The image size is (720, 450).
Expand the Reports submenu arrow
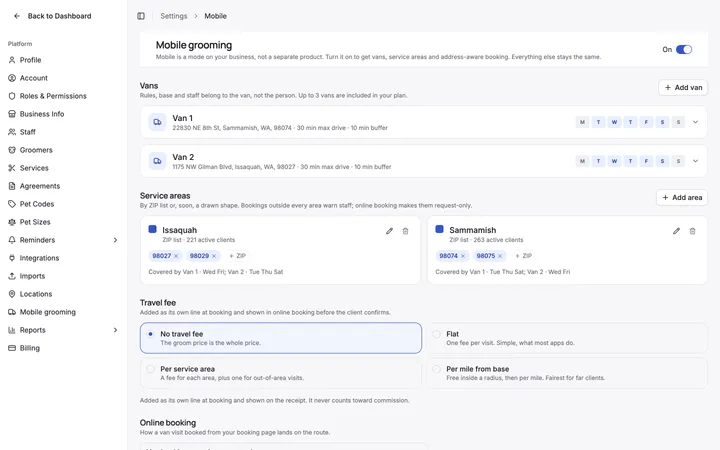pos(115,330)
